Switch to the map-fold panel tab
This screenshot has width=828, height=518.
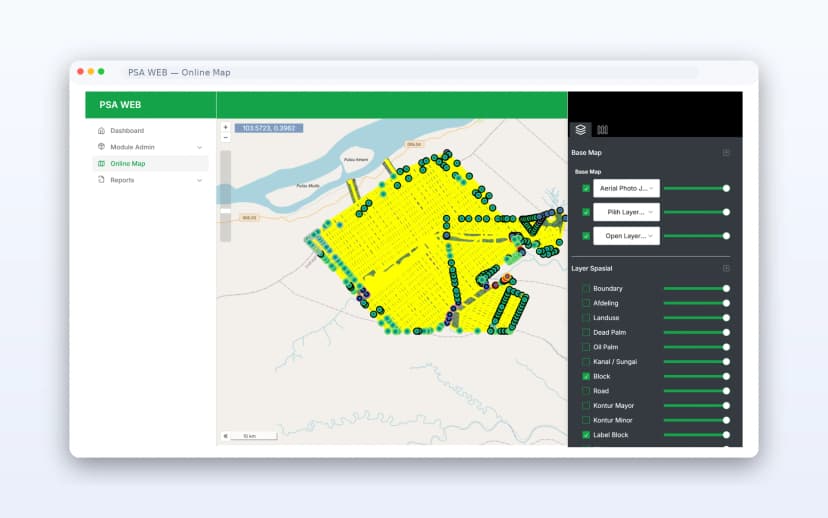[603, 130]
